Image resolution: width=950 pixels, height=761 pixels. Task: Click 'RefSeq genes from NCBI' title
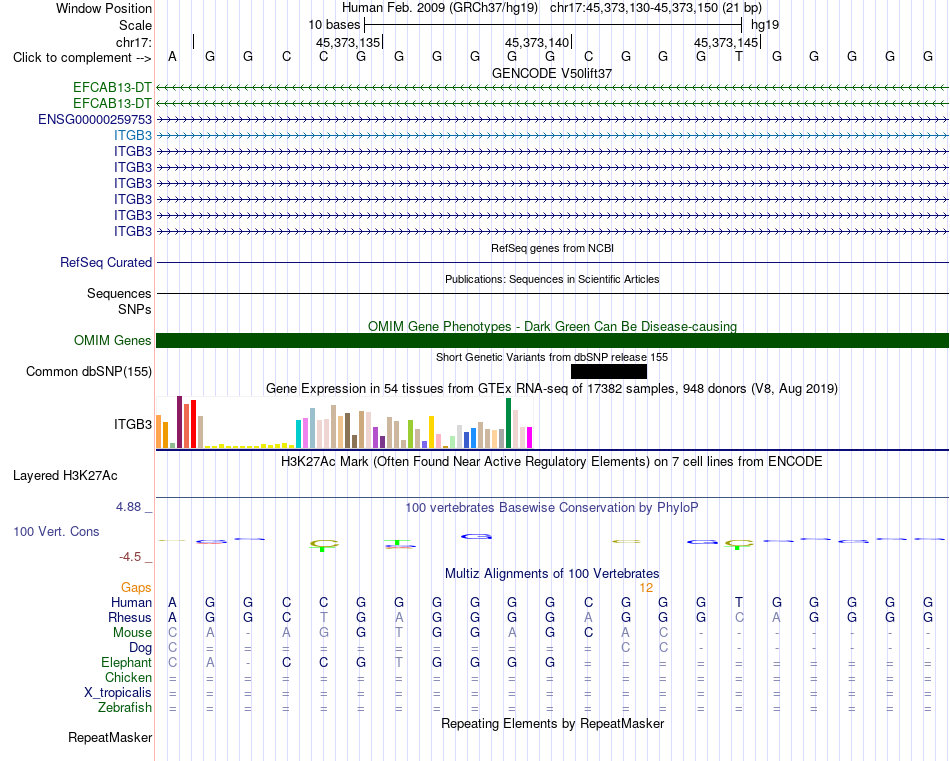pyautogui.click(x=552, y=248)
